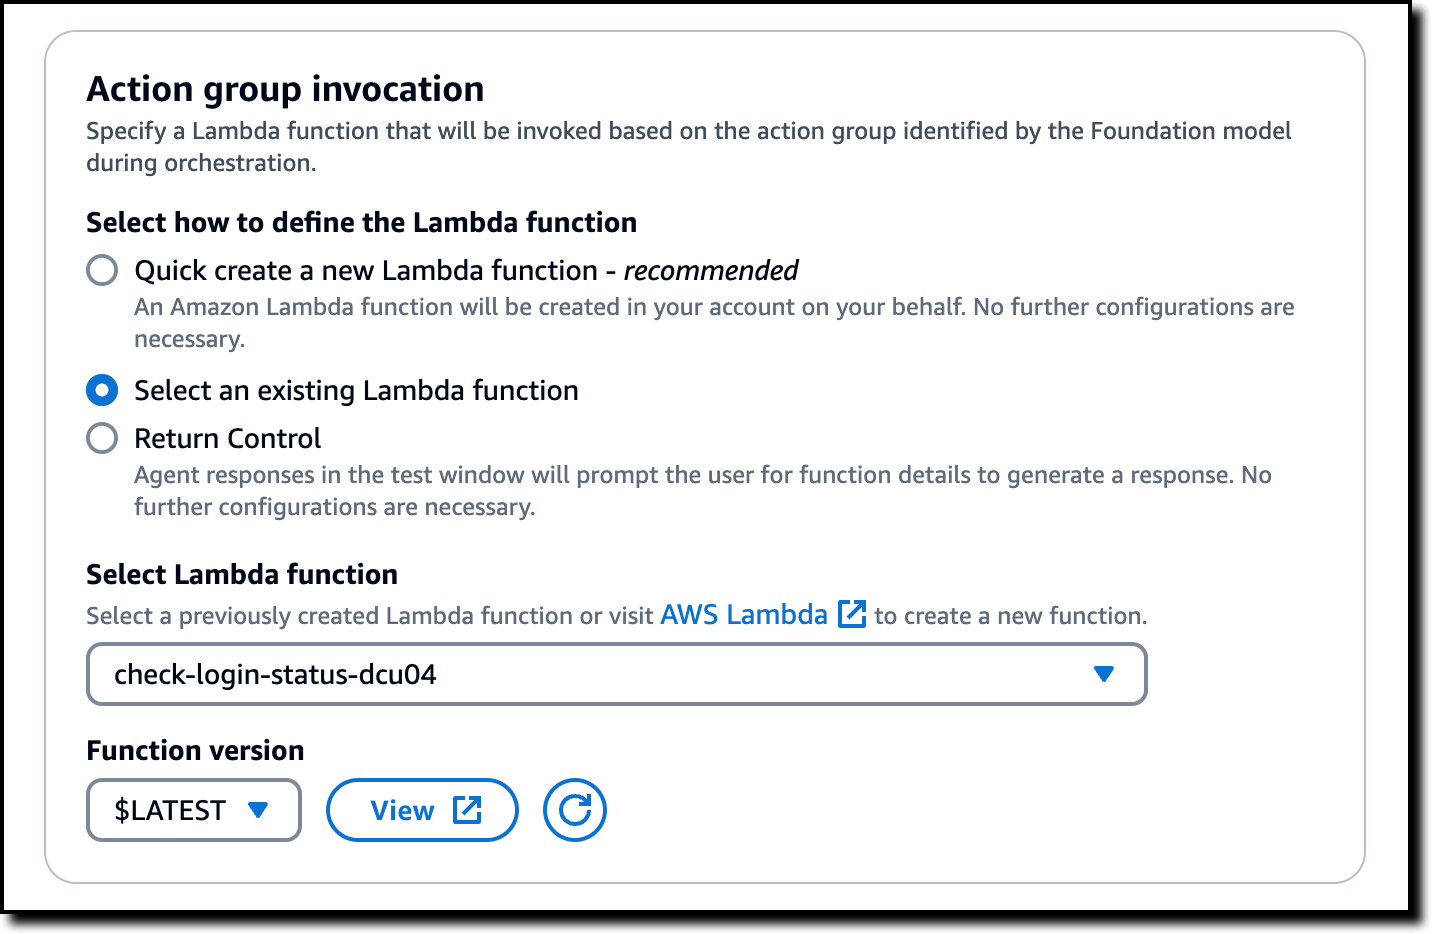Open the check-login-status-dcu04 function dropdown

617,674
